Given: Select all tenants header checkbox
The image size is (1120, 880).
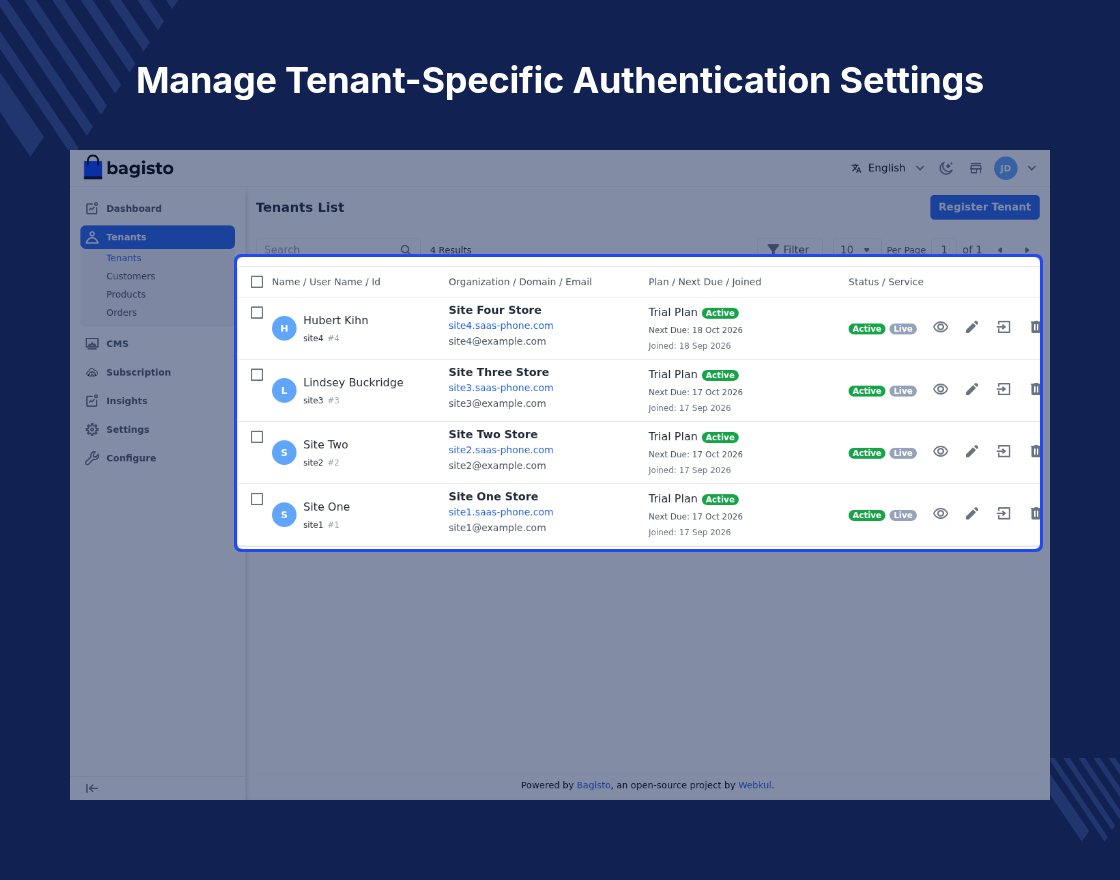Looking at the screenshot, I should (257, 282).
